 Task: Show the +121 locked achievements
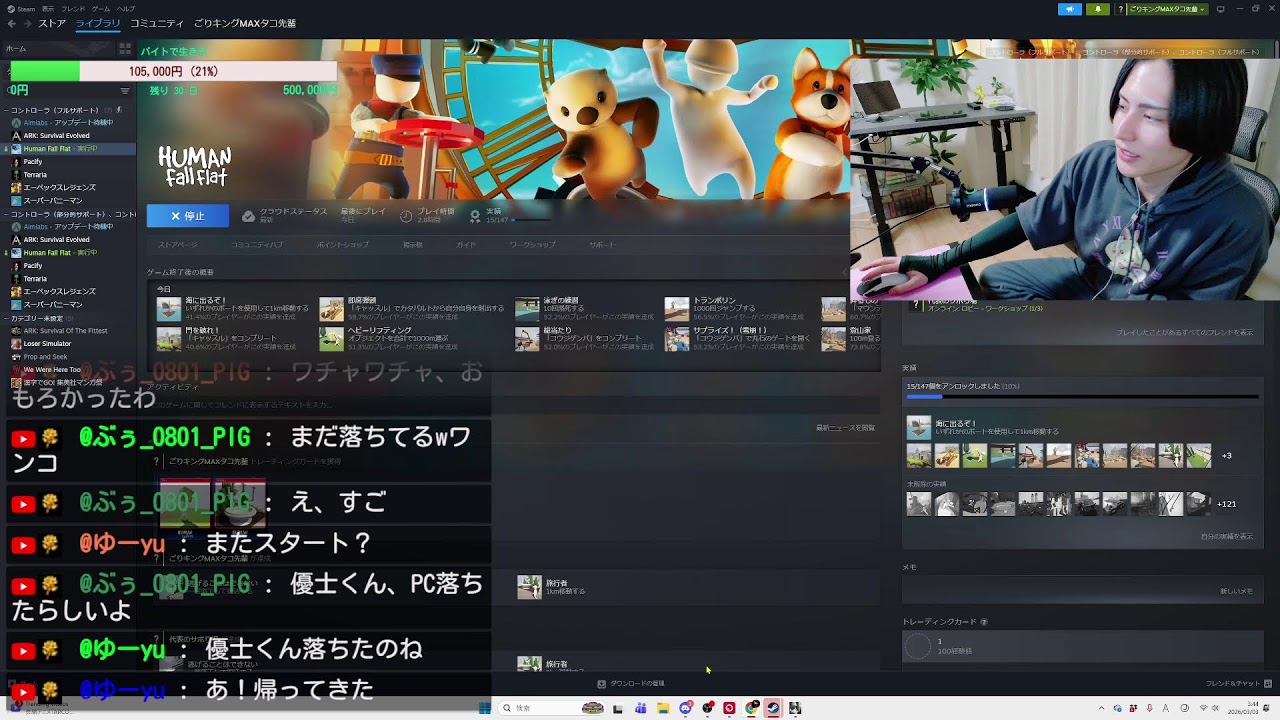click(1227, 504)
